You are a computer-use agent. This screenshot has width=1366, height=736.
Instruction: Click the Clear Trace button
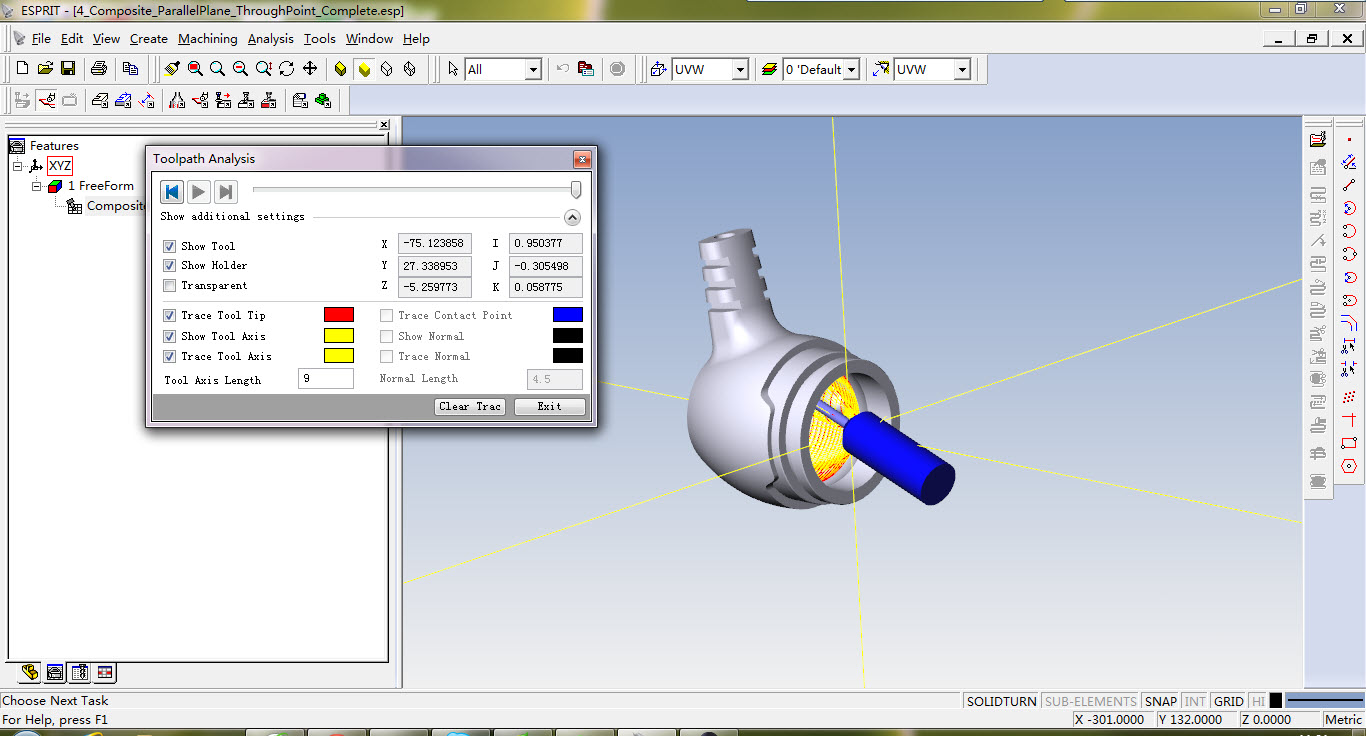click(470, 406)
